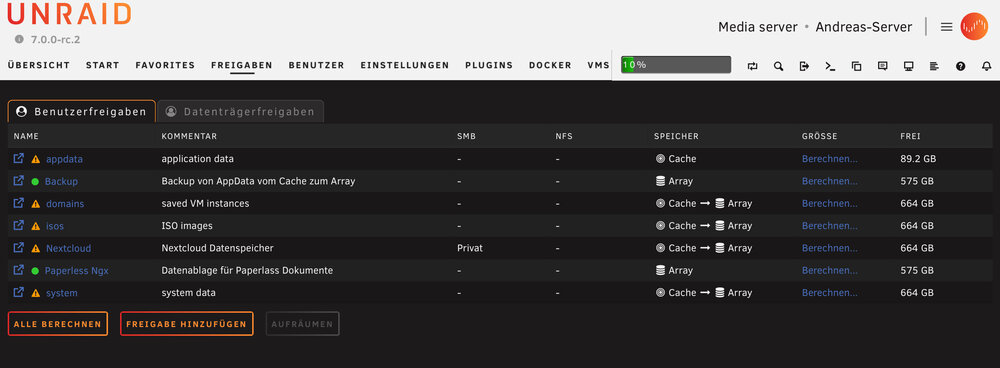Click the help question mark icon

(960, 66)
